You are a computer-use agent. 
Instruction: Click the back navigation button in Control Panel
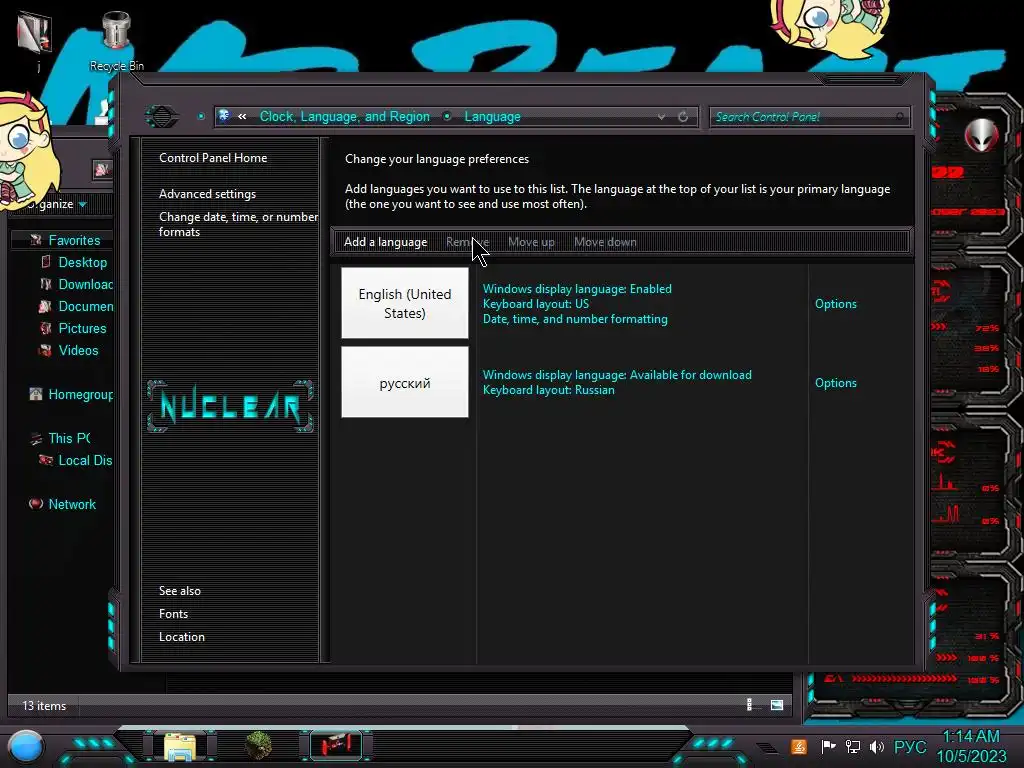pyautogui.click(x=162, y=117)
